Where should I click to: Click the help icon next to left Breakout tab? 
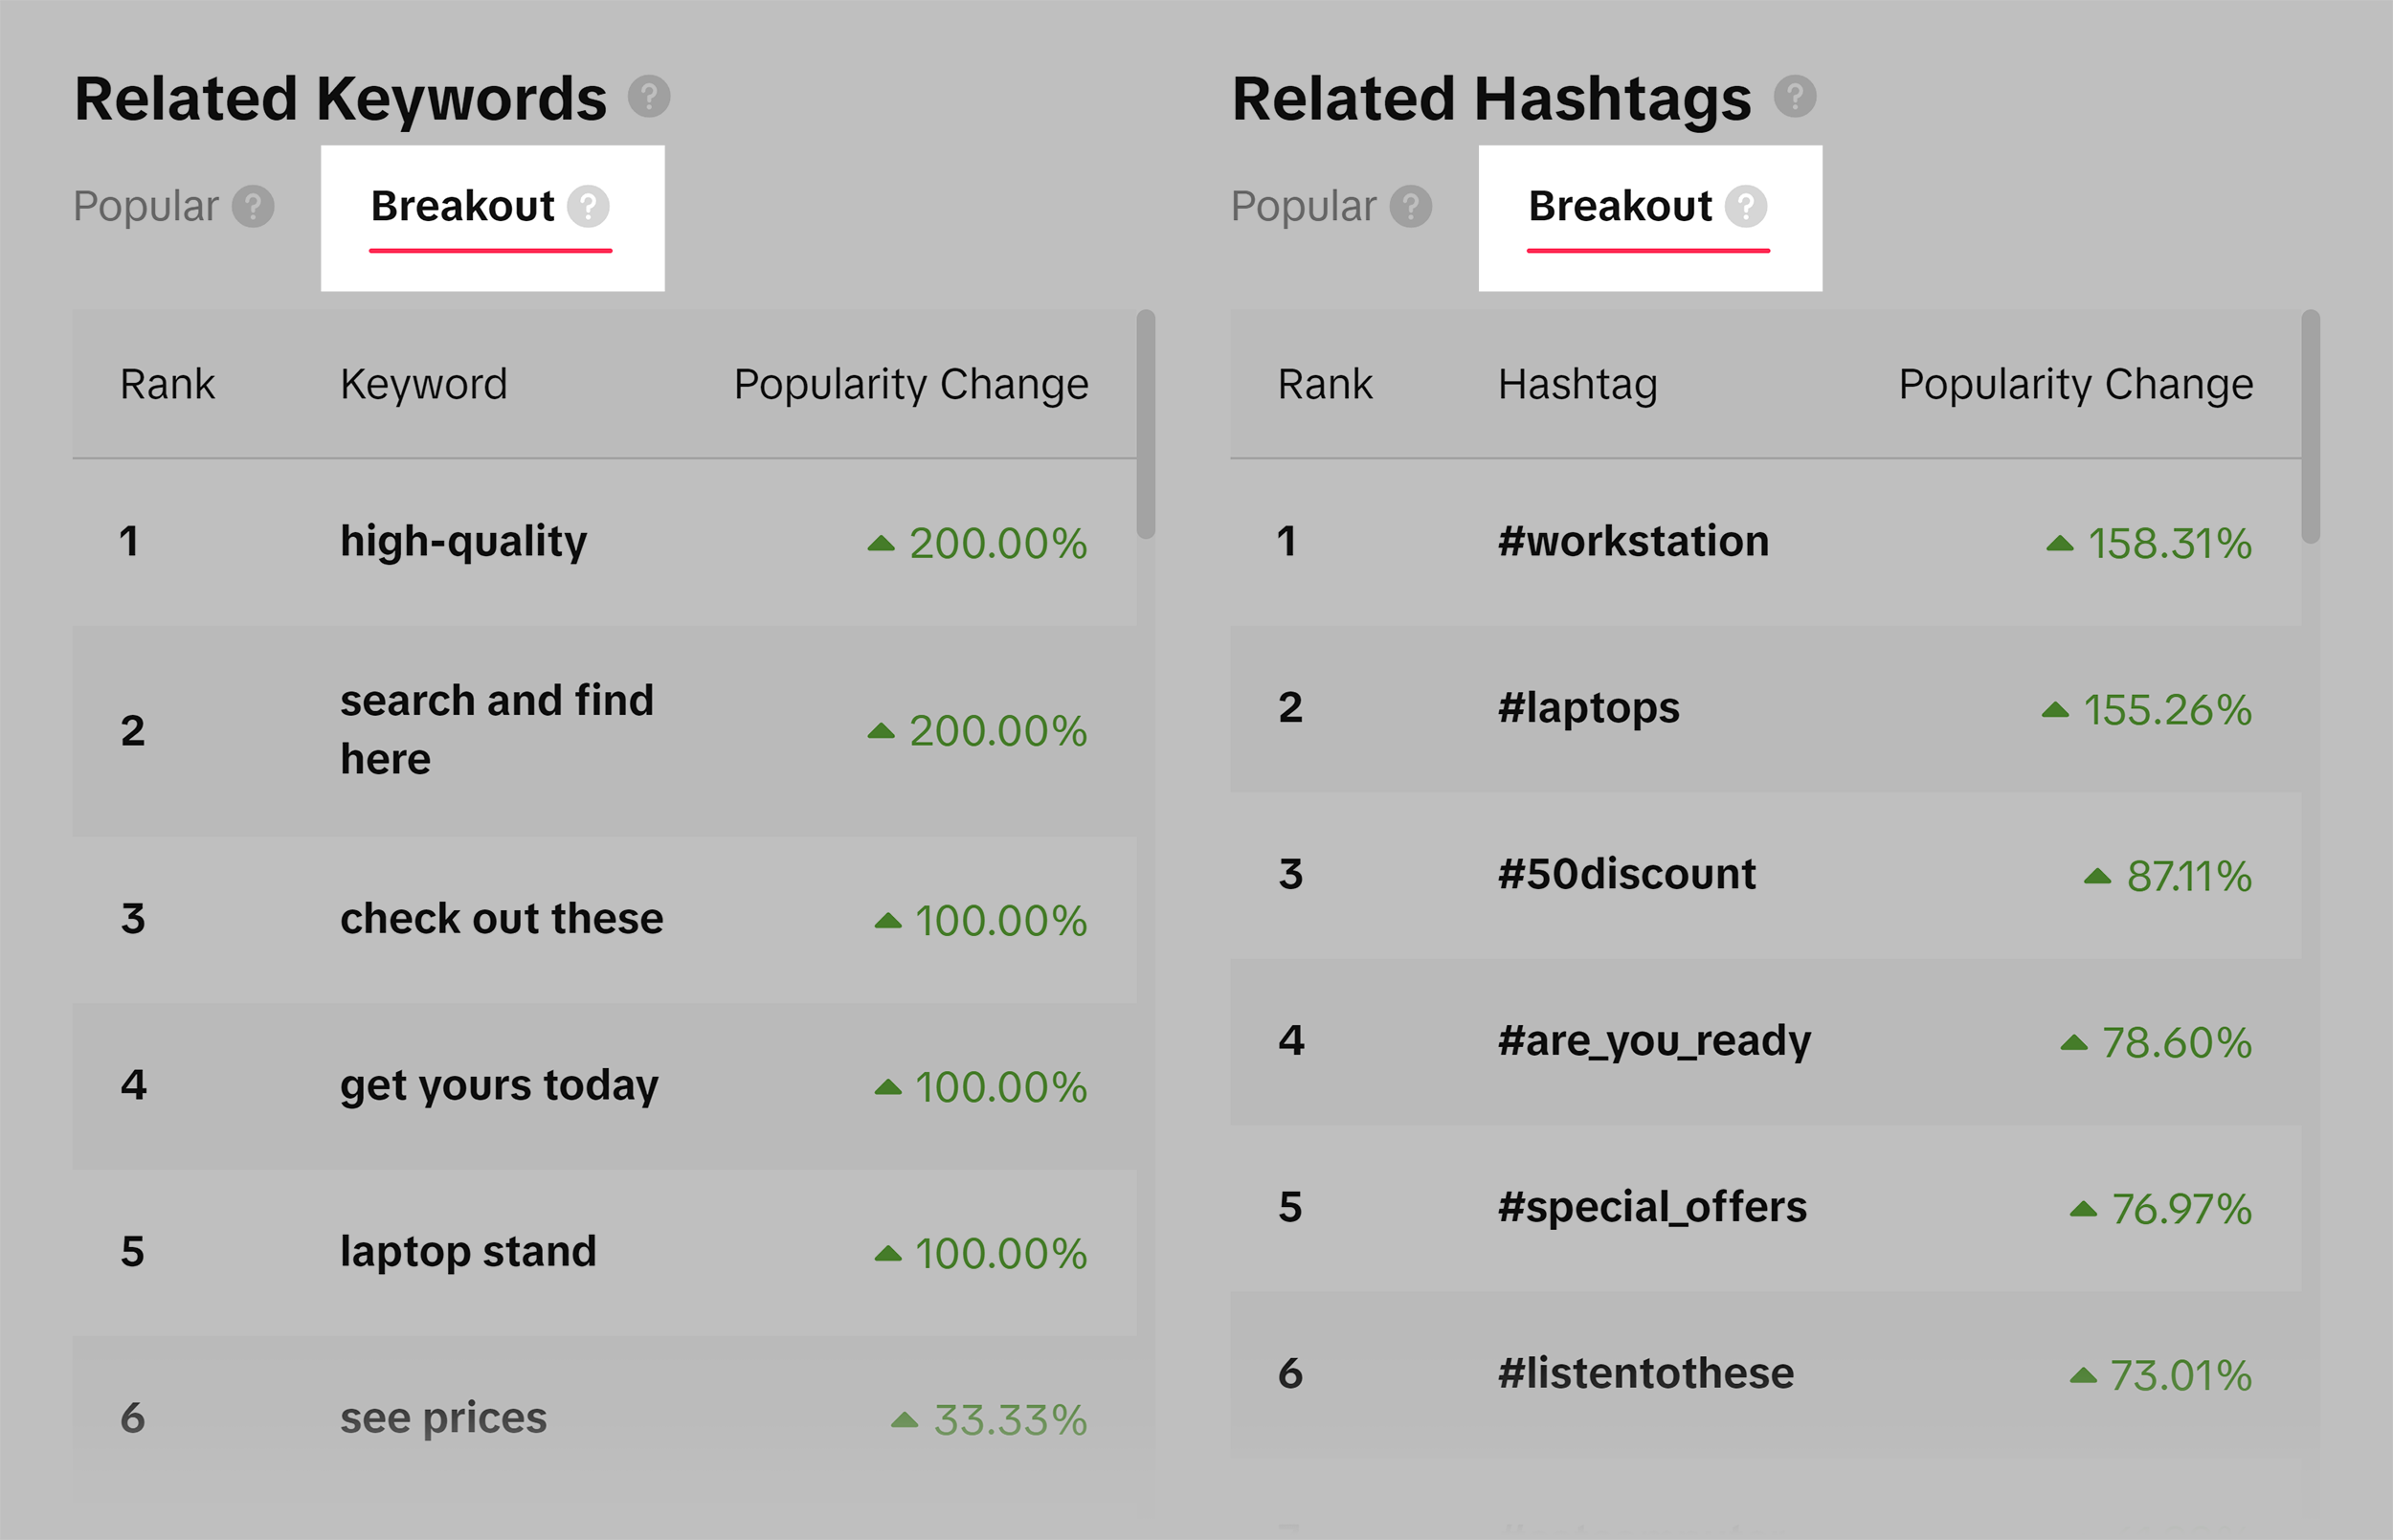point(591,207)
